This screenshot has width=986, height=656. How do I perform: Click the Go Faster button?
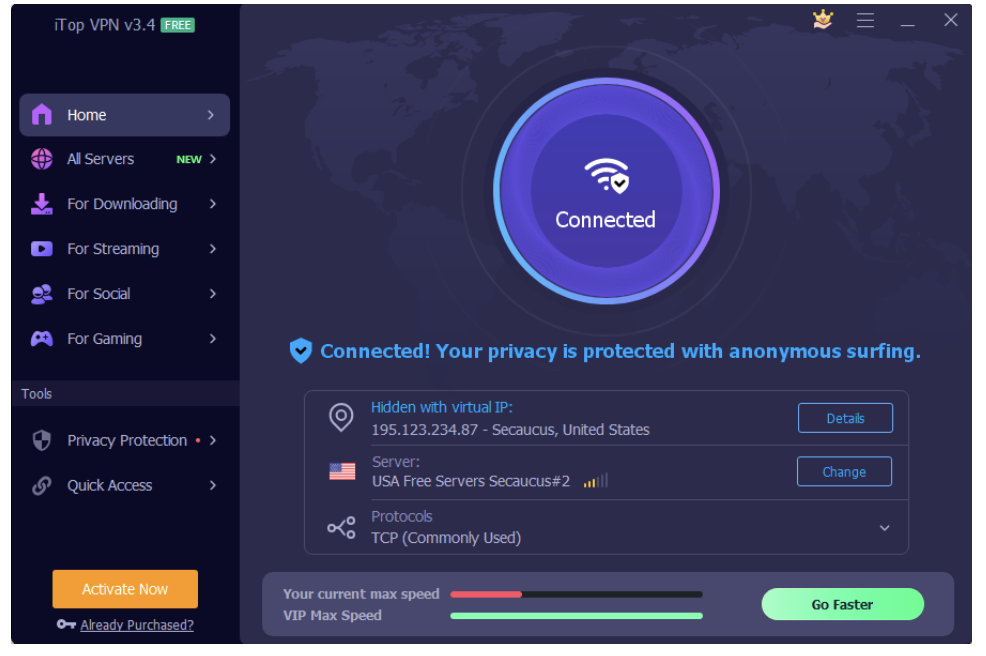click(x=842, y=604)
